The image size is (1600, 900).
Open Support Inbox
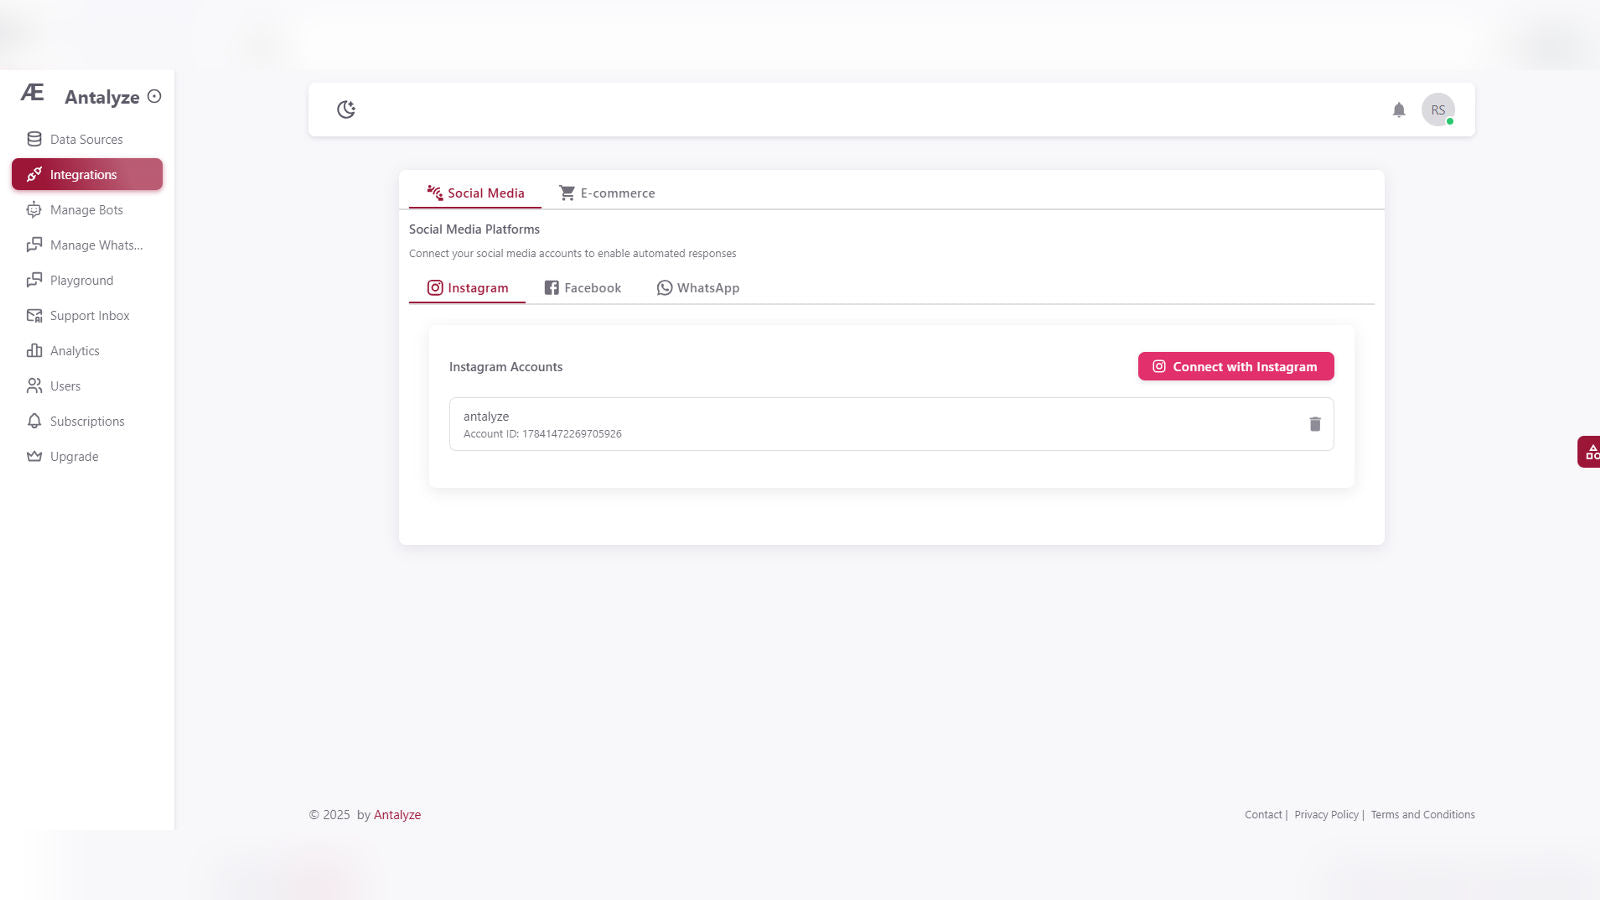[x=87, y=316]
